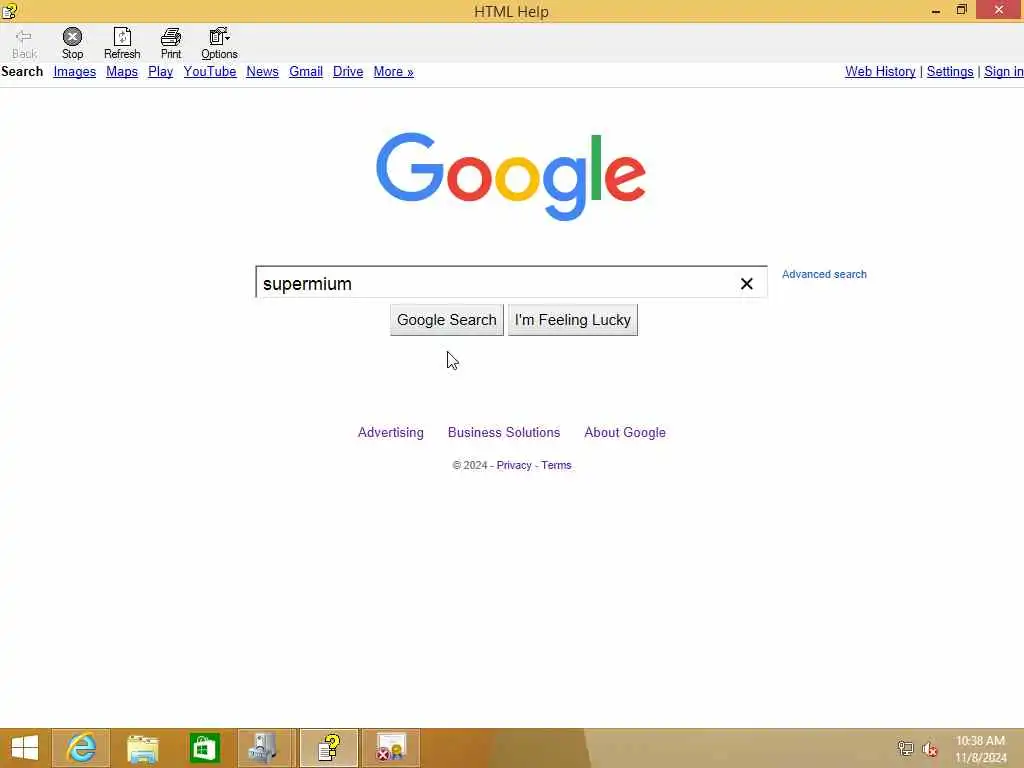The width and height of the screenshot is (1024, 768).
Task: Click the I'm Feeling Lucky button
Action: click(573, 320)
